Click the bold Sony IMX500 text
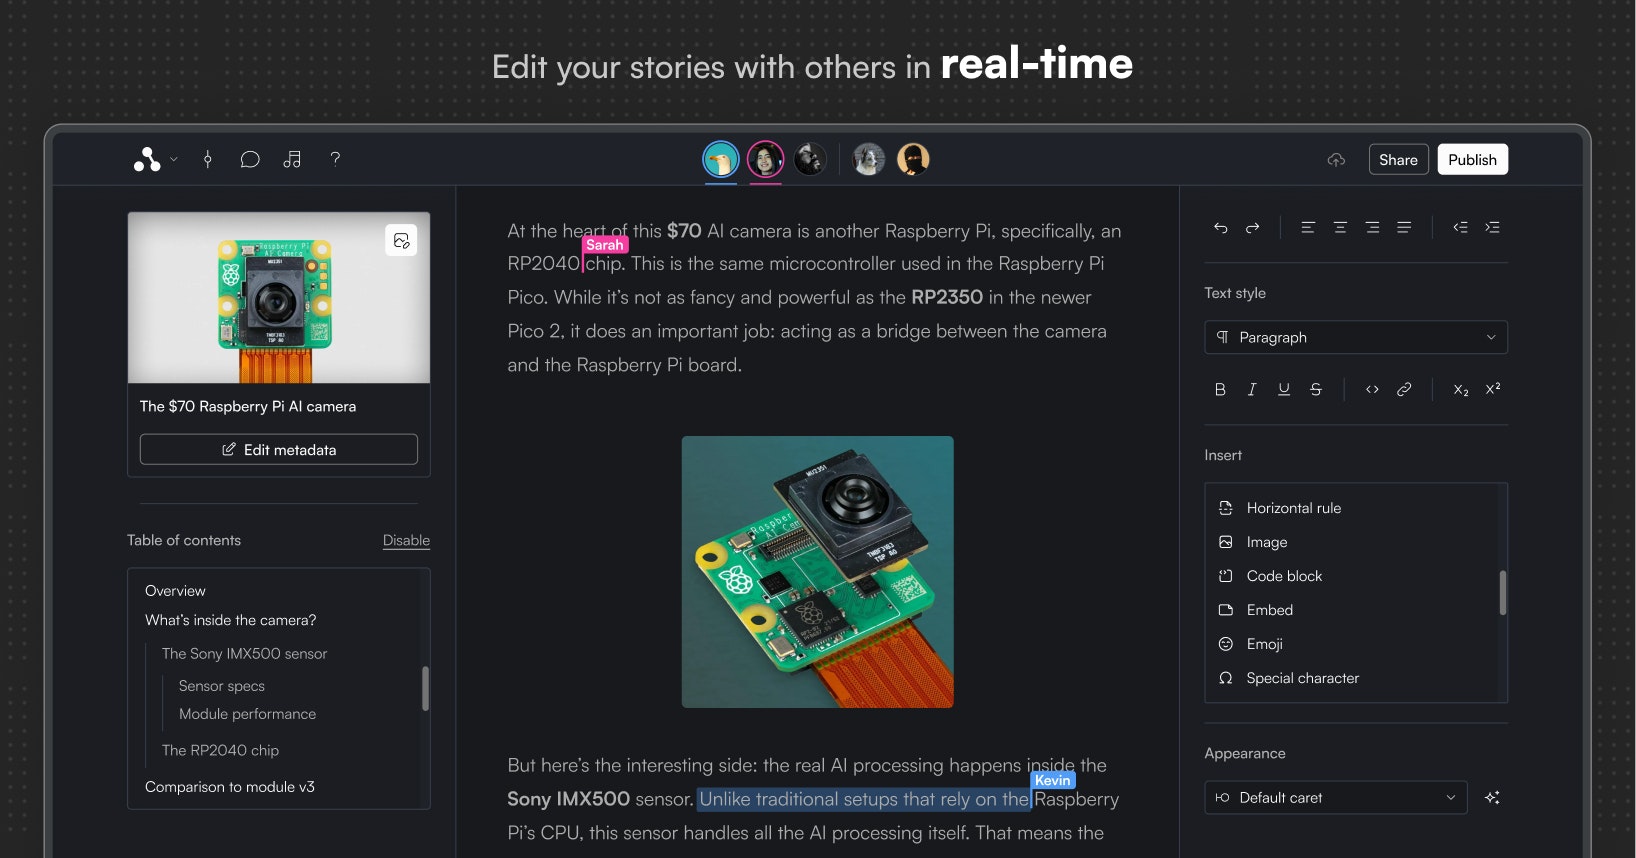Viewport: 1636px width, 858px height. (568, 799)
